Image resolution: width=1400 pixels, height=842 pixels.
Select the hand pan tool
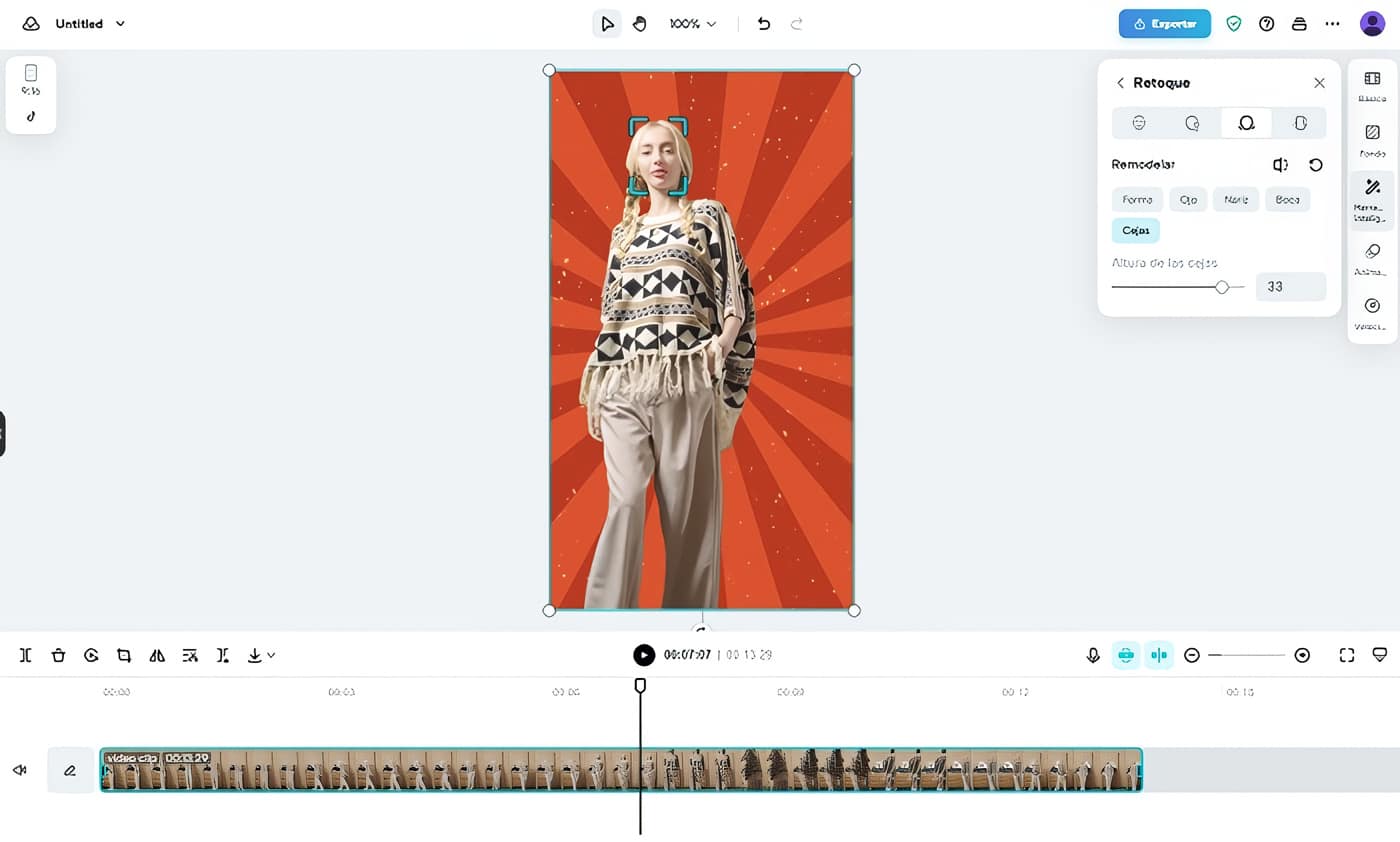[x=640, y=23]
